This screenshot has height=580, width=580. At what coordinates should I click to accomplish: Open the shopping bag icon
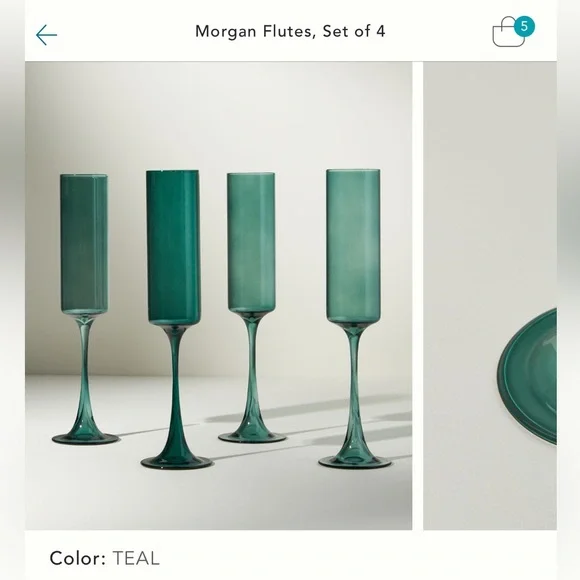(x=509, y=34)
